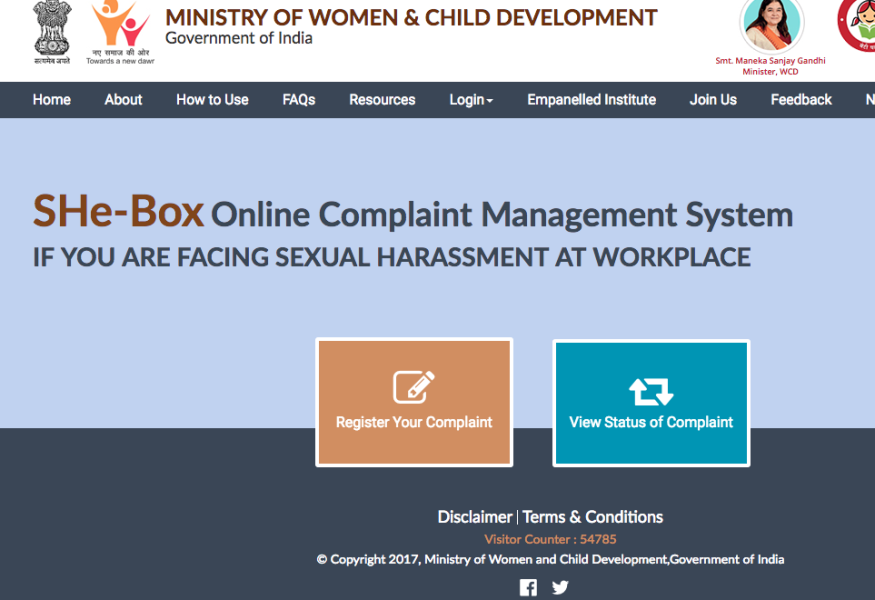The height and width of the screenshot is (600, 875).
Task: Select Join Us in the navigation bar
Action: pyautogui.click(x=713, y=100)
